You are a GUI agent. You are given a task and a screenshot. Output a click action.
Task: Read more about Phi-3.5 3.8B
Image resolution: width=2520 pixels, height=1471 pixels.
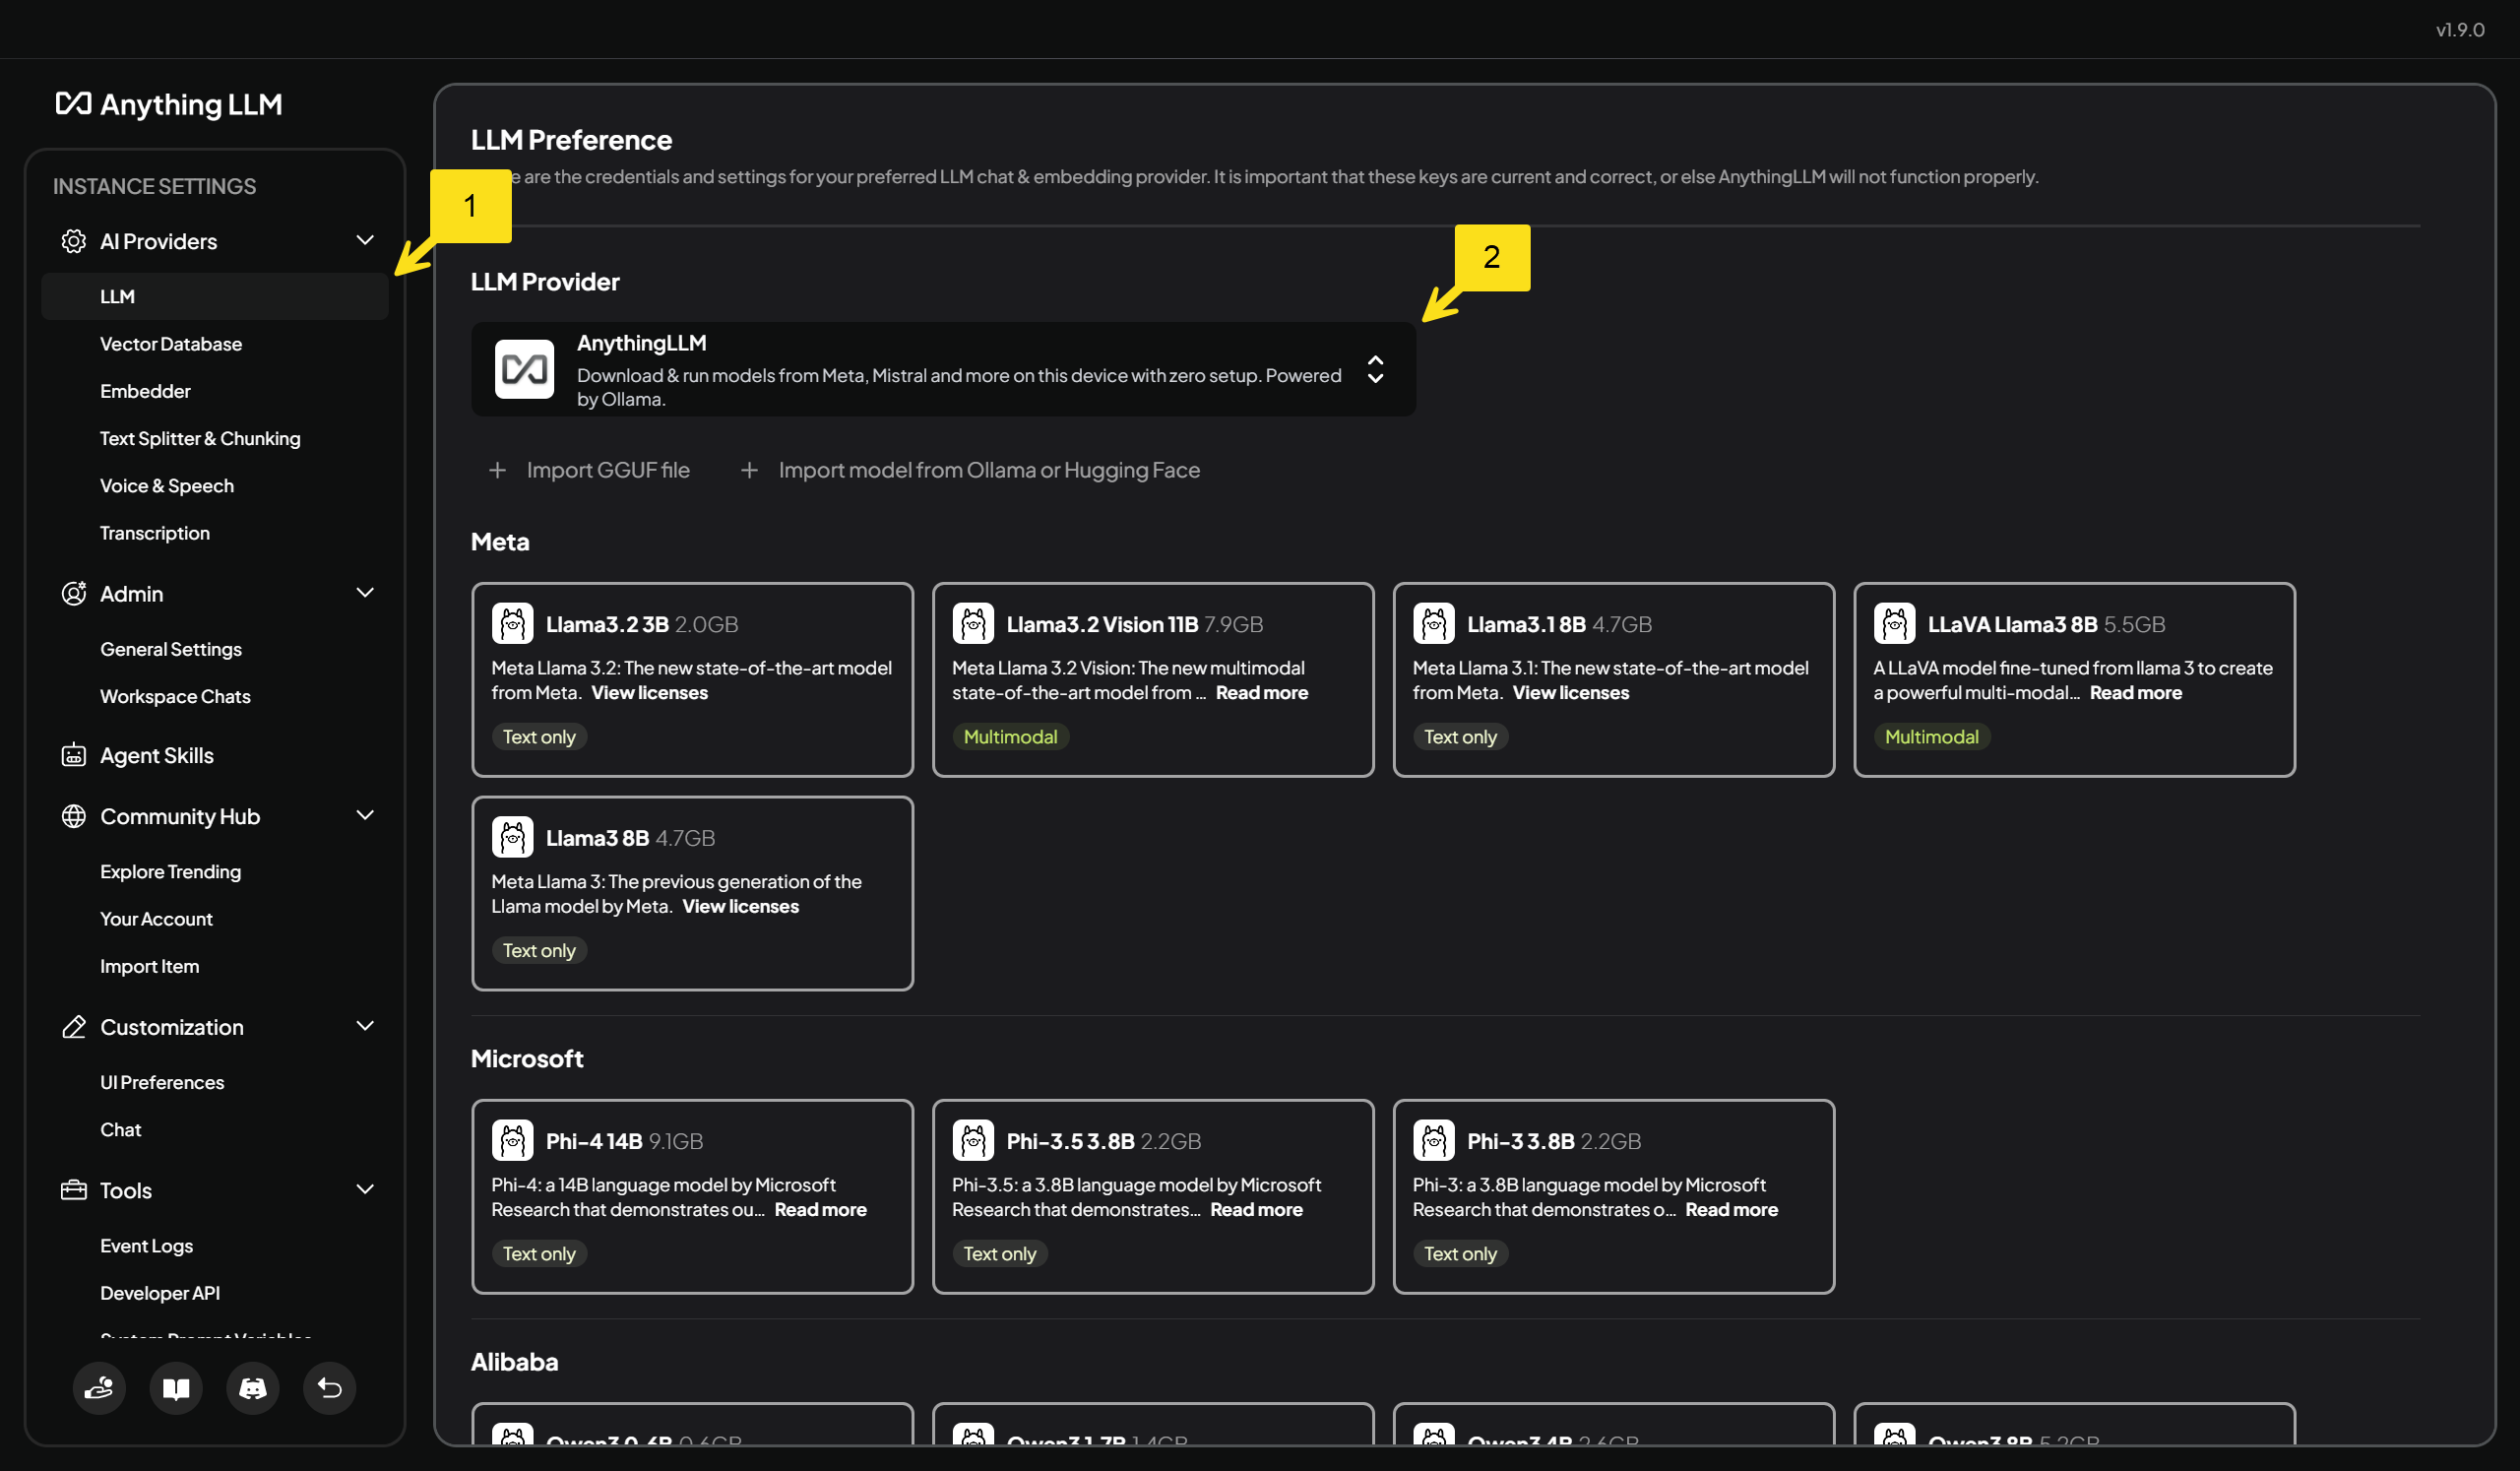point(1256,1210)
